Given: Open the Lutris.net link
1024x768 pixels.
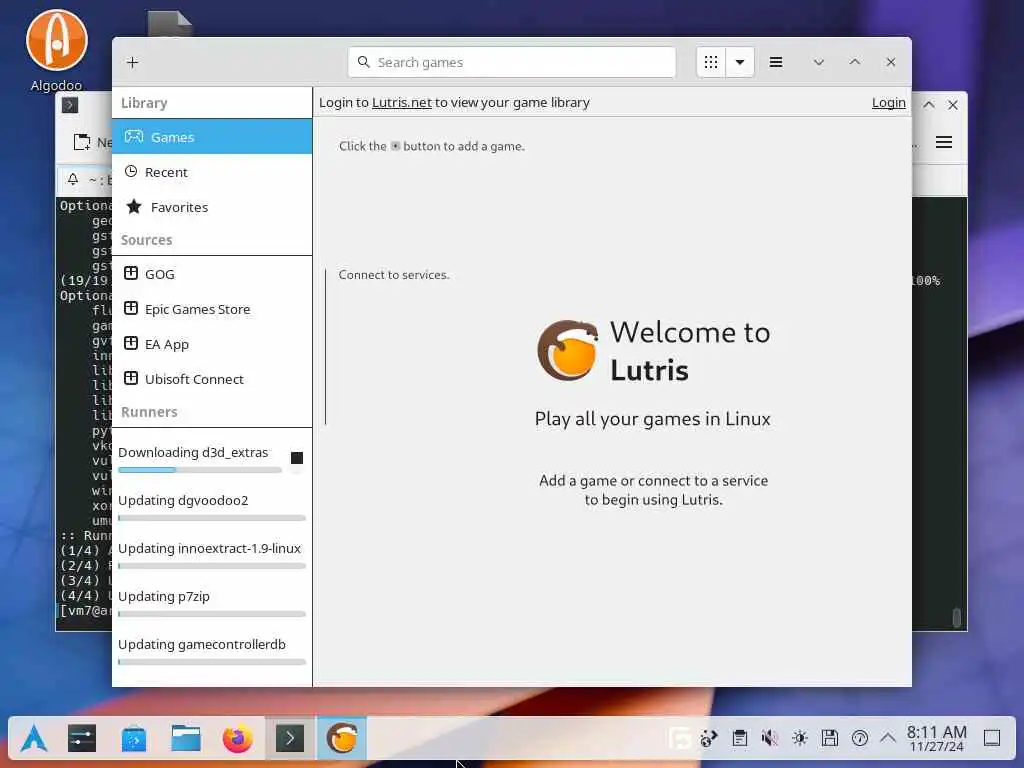Looking at the screenshot, I should (x=402, y=103).
